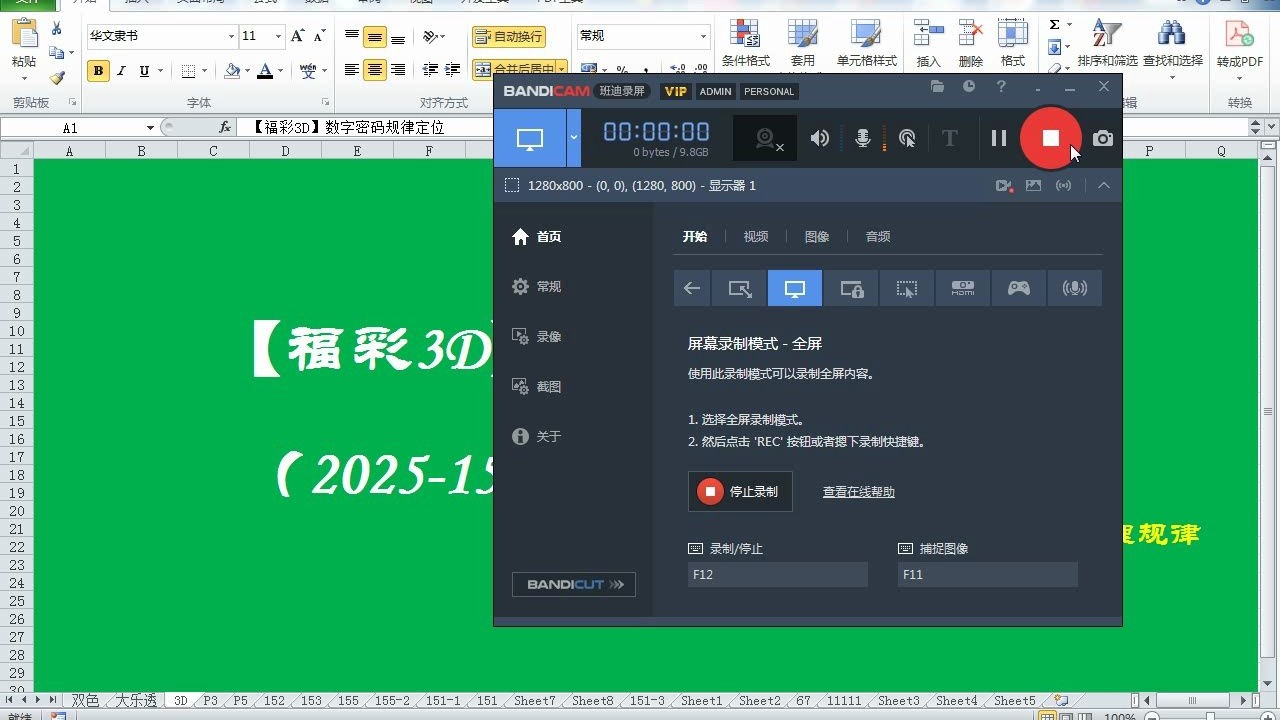Toggle Italic in the Excel ribbon
Image resolution: width=1280 pixels, height=720 pixels.
coord(122,71)
